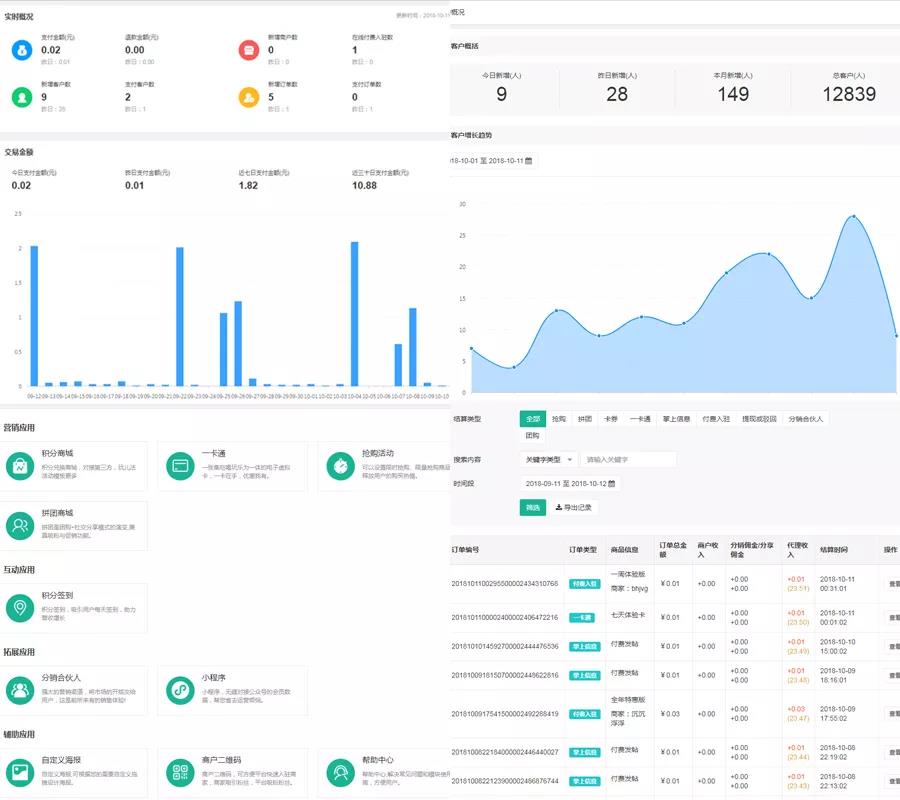This screenshot has width=900, height=800.
Task: Click the 一卡通 tag in order type column
Action: coord(581,618)
